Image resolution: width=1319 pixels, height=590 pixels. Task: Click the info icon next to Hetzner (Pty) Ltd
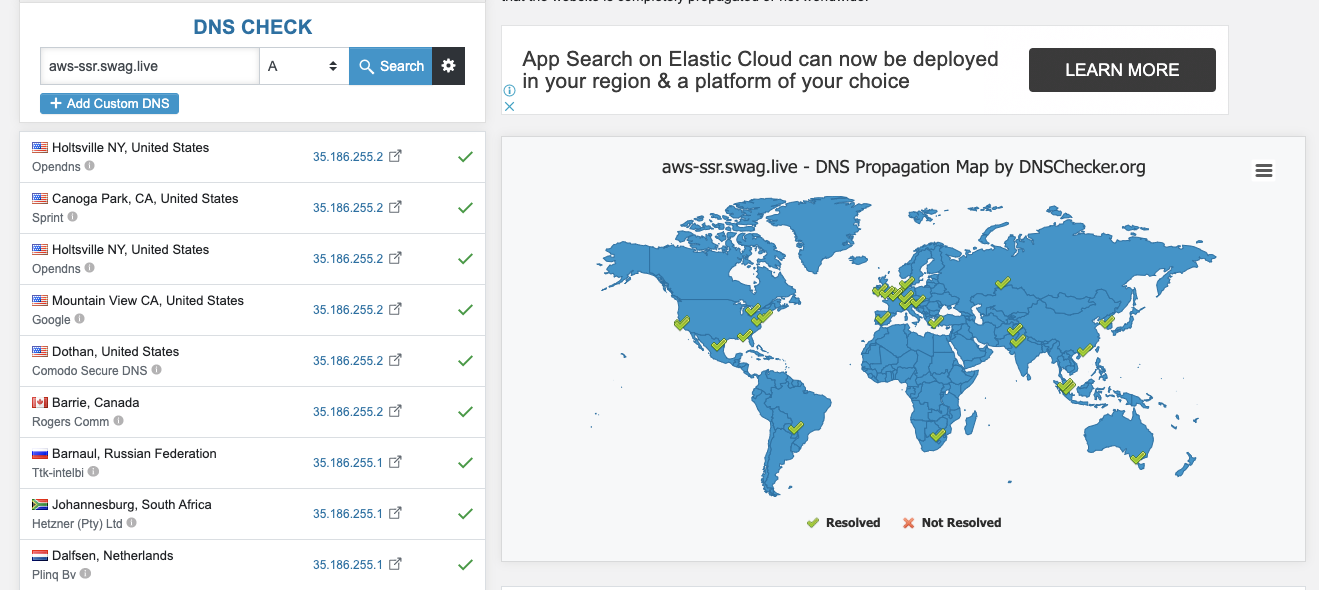pyautogui.click(x=131, y=523)
